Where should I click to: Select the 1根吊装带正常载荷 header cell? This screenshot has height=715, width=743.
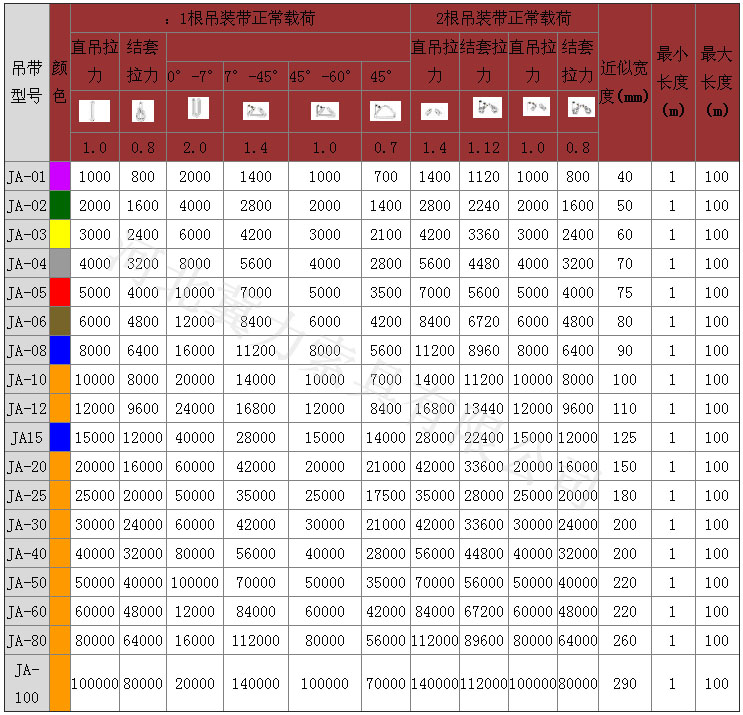(240, 18)
